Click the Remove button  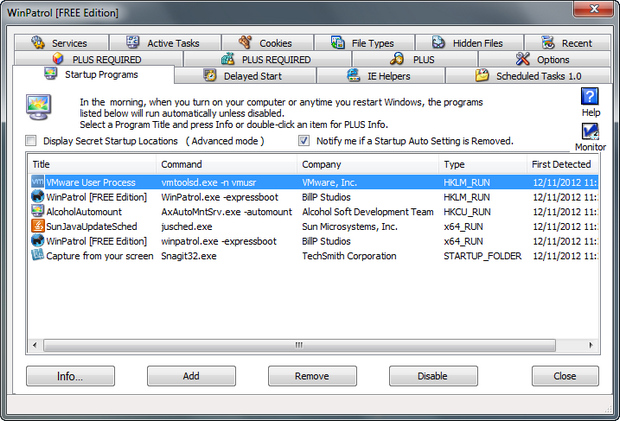pyautogui.click(x=312, y=376)
